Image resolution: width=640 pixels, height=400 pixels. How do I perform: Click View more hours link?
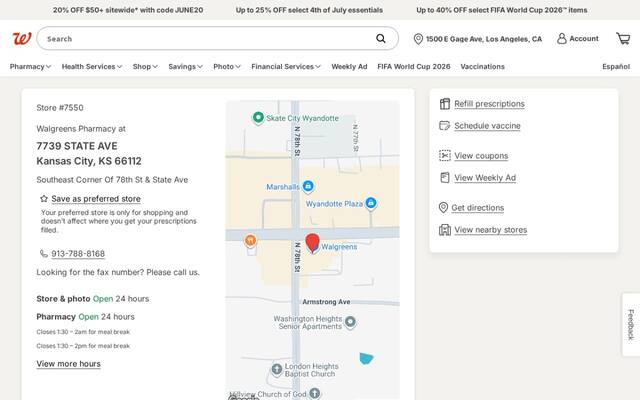click(x=68, y=364)
